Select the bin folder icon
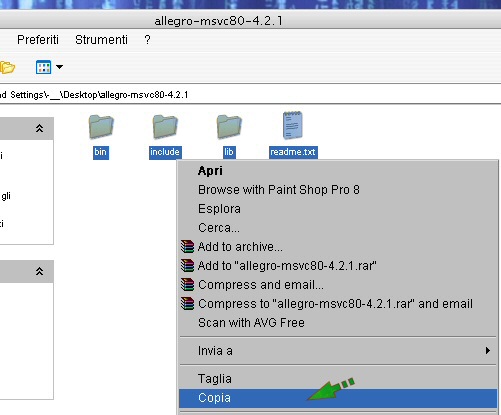501x415 pixels. [x=101, y=126]
